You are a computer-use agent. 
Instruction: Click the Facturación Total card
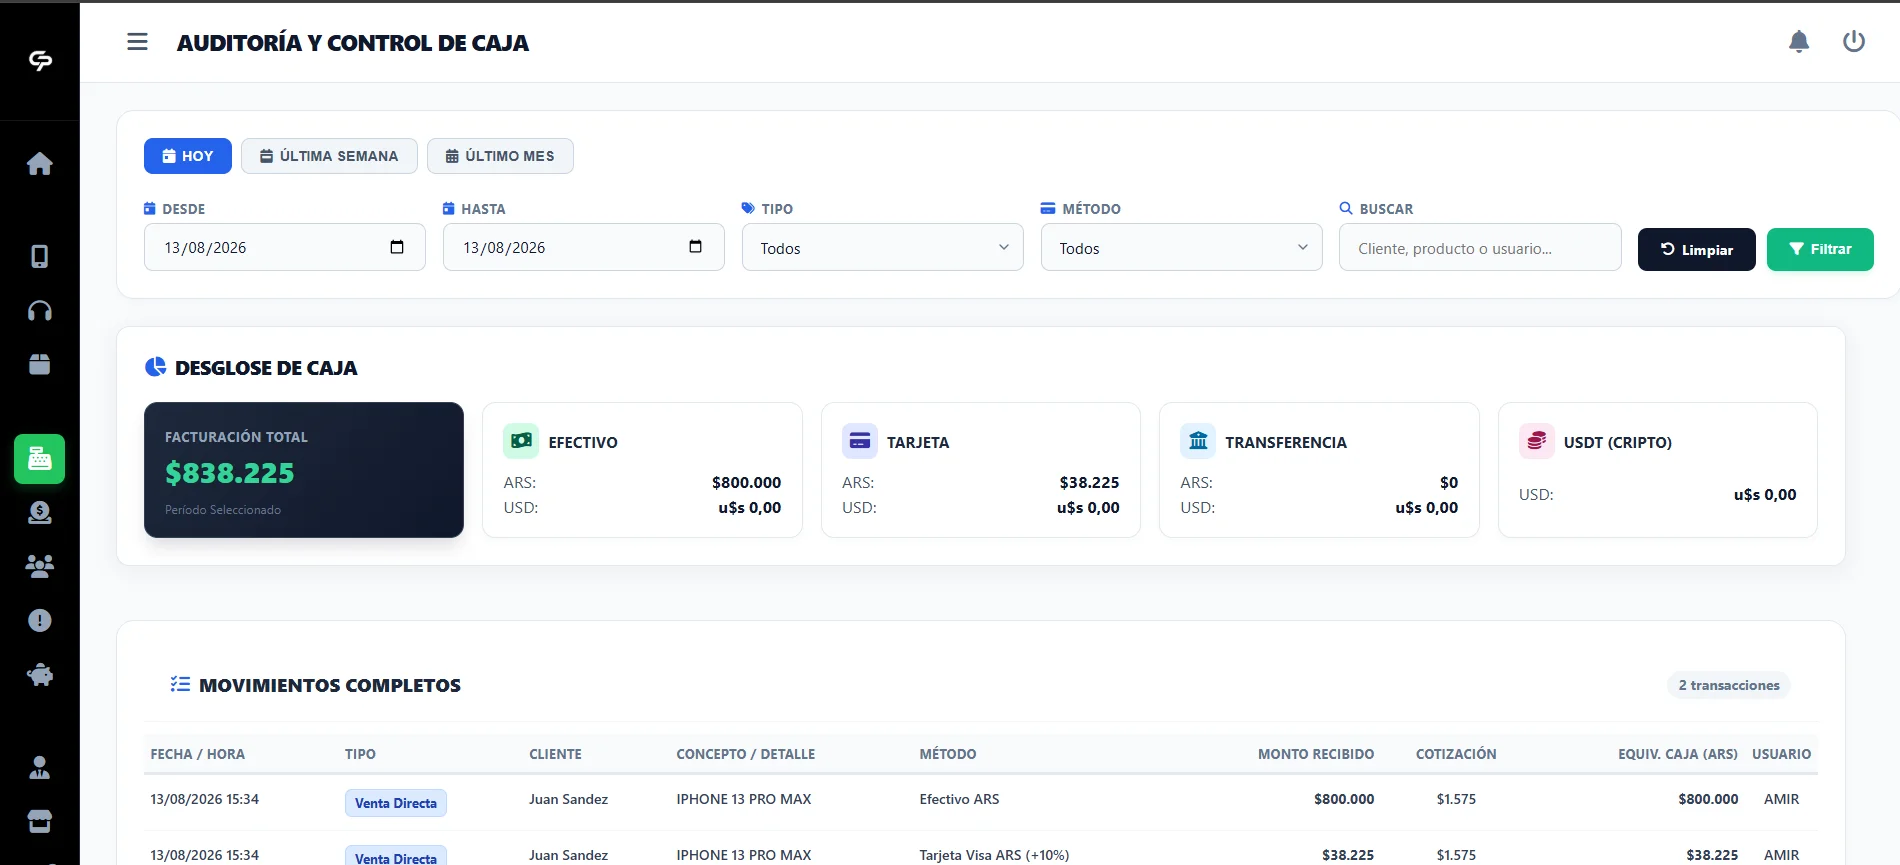pos(304,470)
